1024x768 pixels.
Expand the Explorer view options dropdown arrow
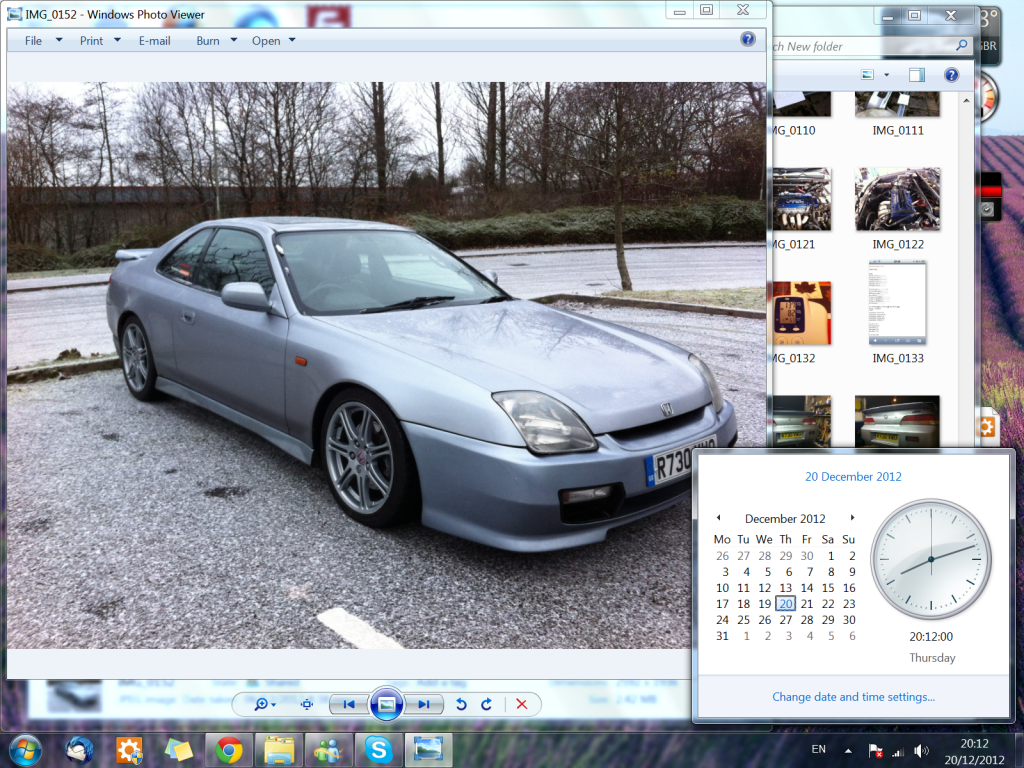pyautogui.click(x=887, y=74)
